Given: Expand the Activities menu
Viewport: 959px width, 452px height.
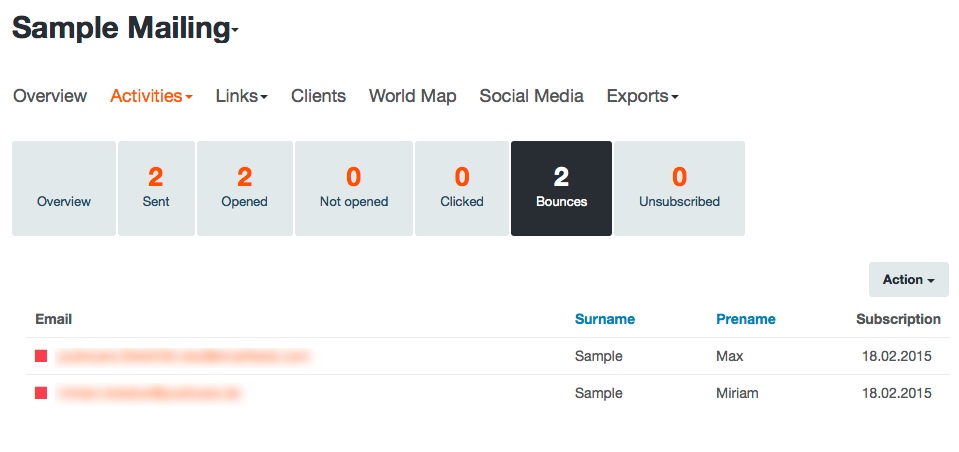Looking at the screenshot, I should coord(151,96).
